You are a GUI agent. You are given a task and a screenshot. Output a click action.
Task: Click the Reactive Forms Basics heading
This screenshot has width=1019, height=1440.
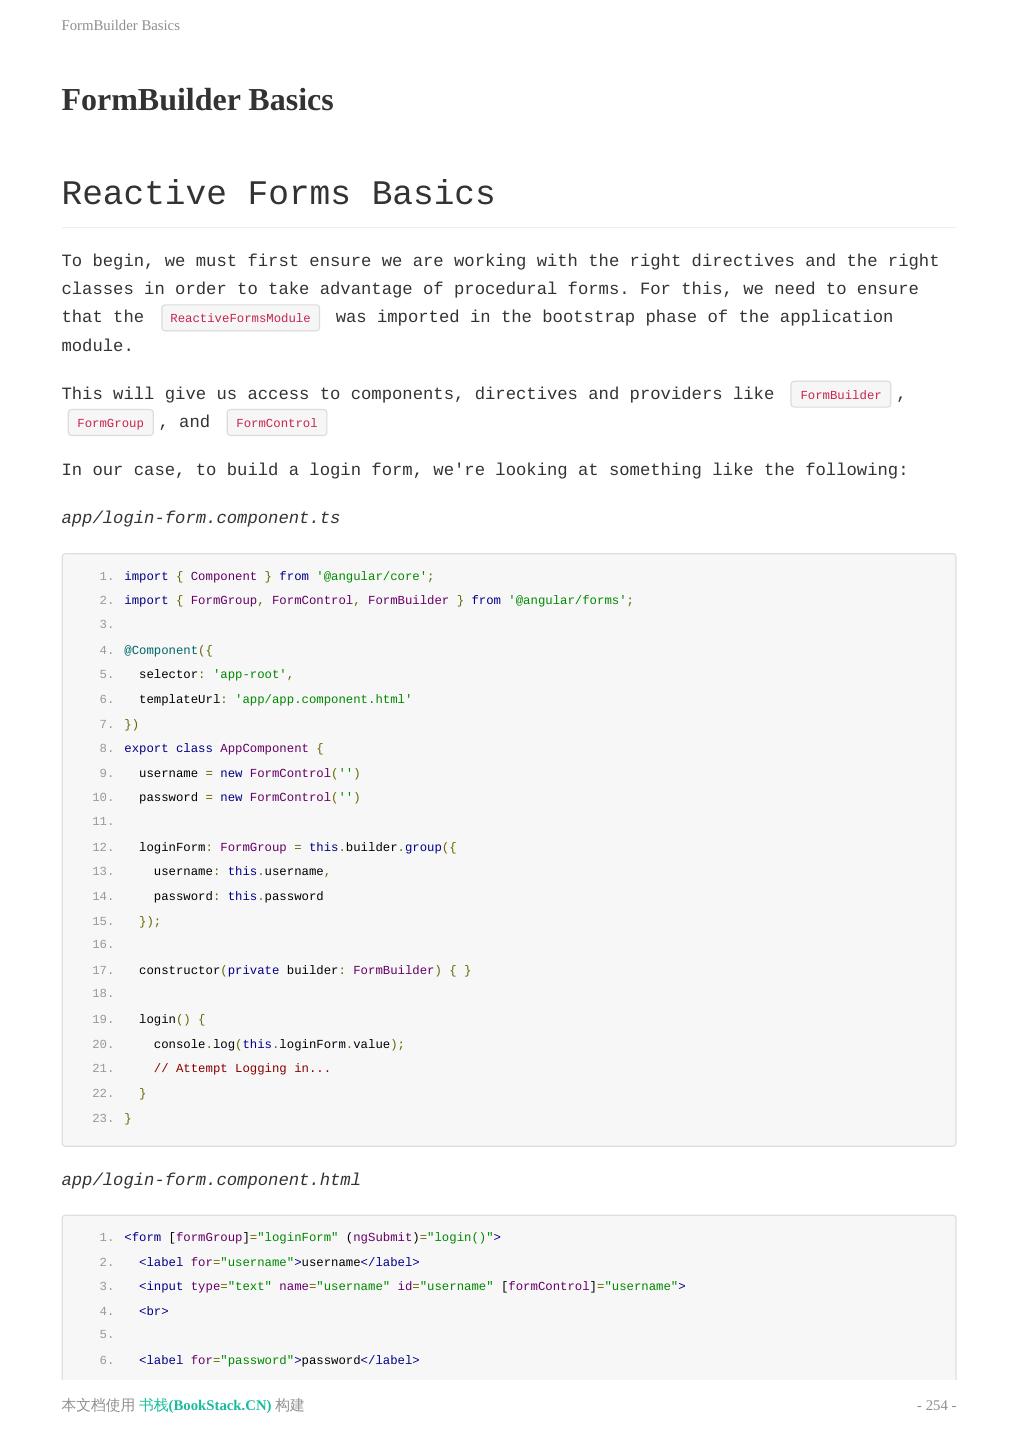(278, 194)
